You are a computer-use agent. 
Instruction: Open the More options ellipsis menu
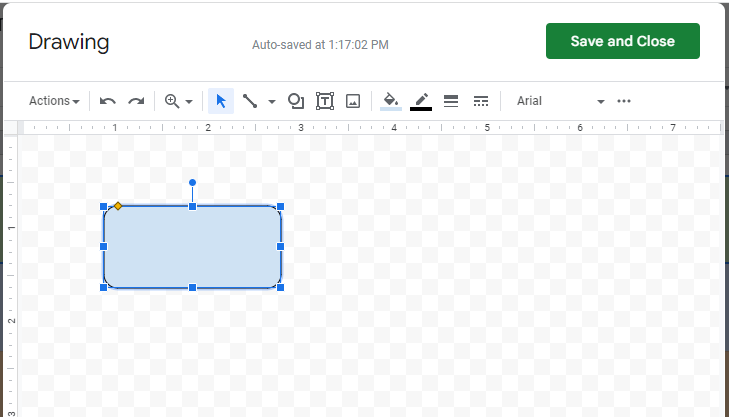pos(624,101)
